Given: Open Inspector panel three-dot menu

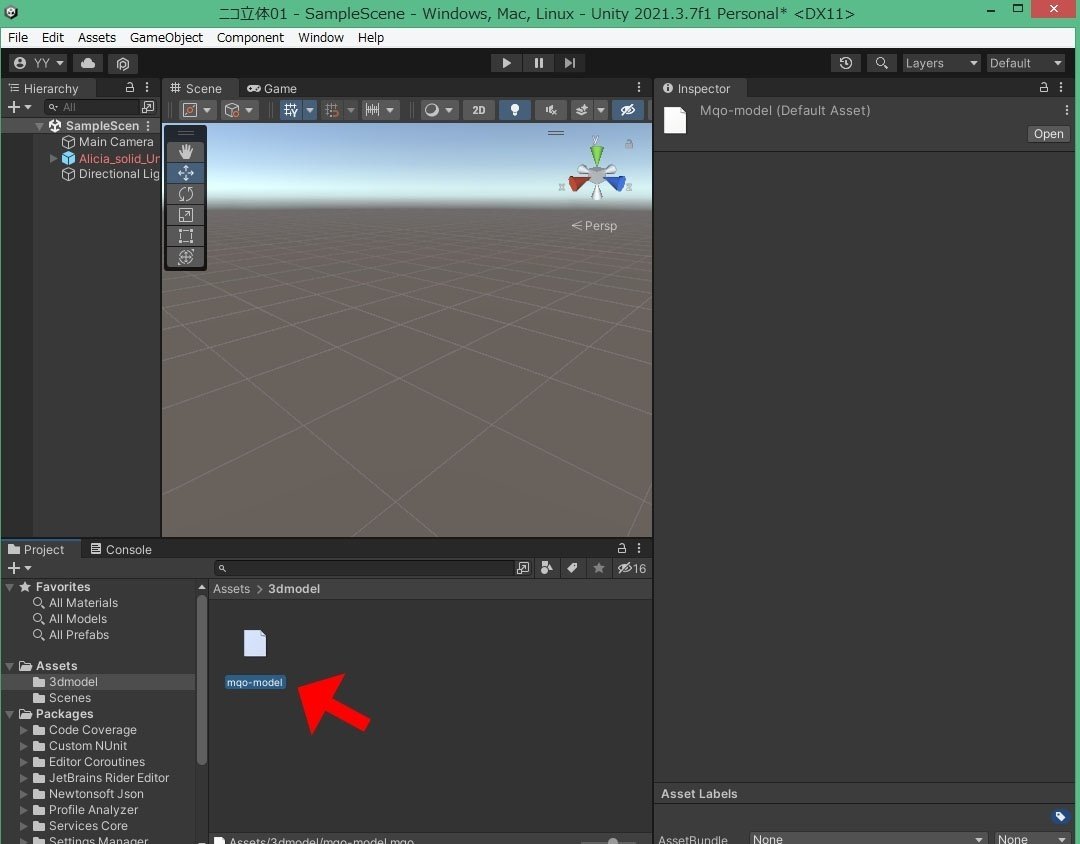Looking at the screenshot, I should (1061, 88).
